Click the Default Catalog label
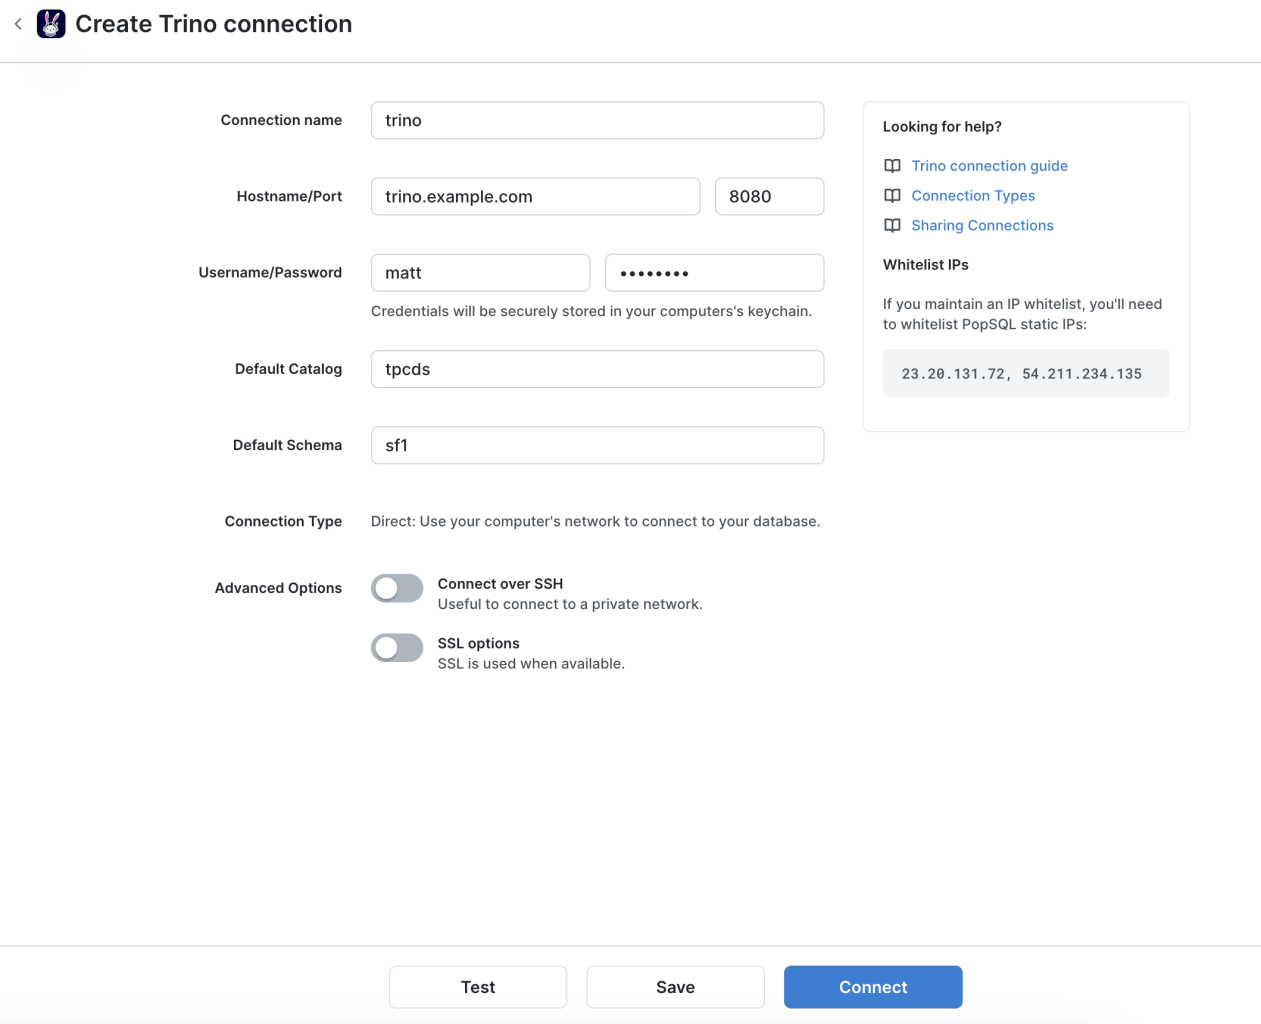The width and height of the screenshot is (1261, 1024). coord(288,369)
